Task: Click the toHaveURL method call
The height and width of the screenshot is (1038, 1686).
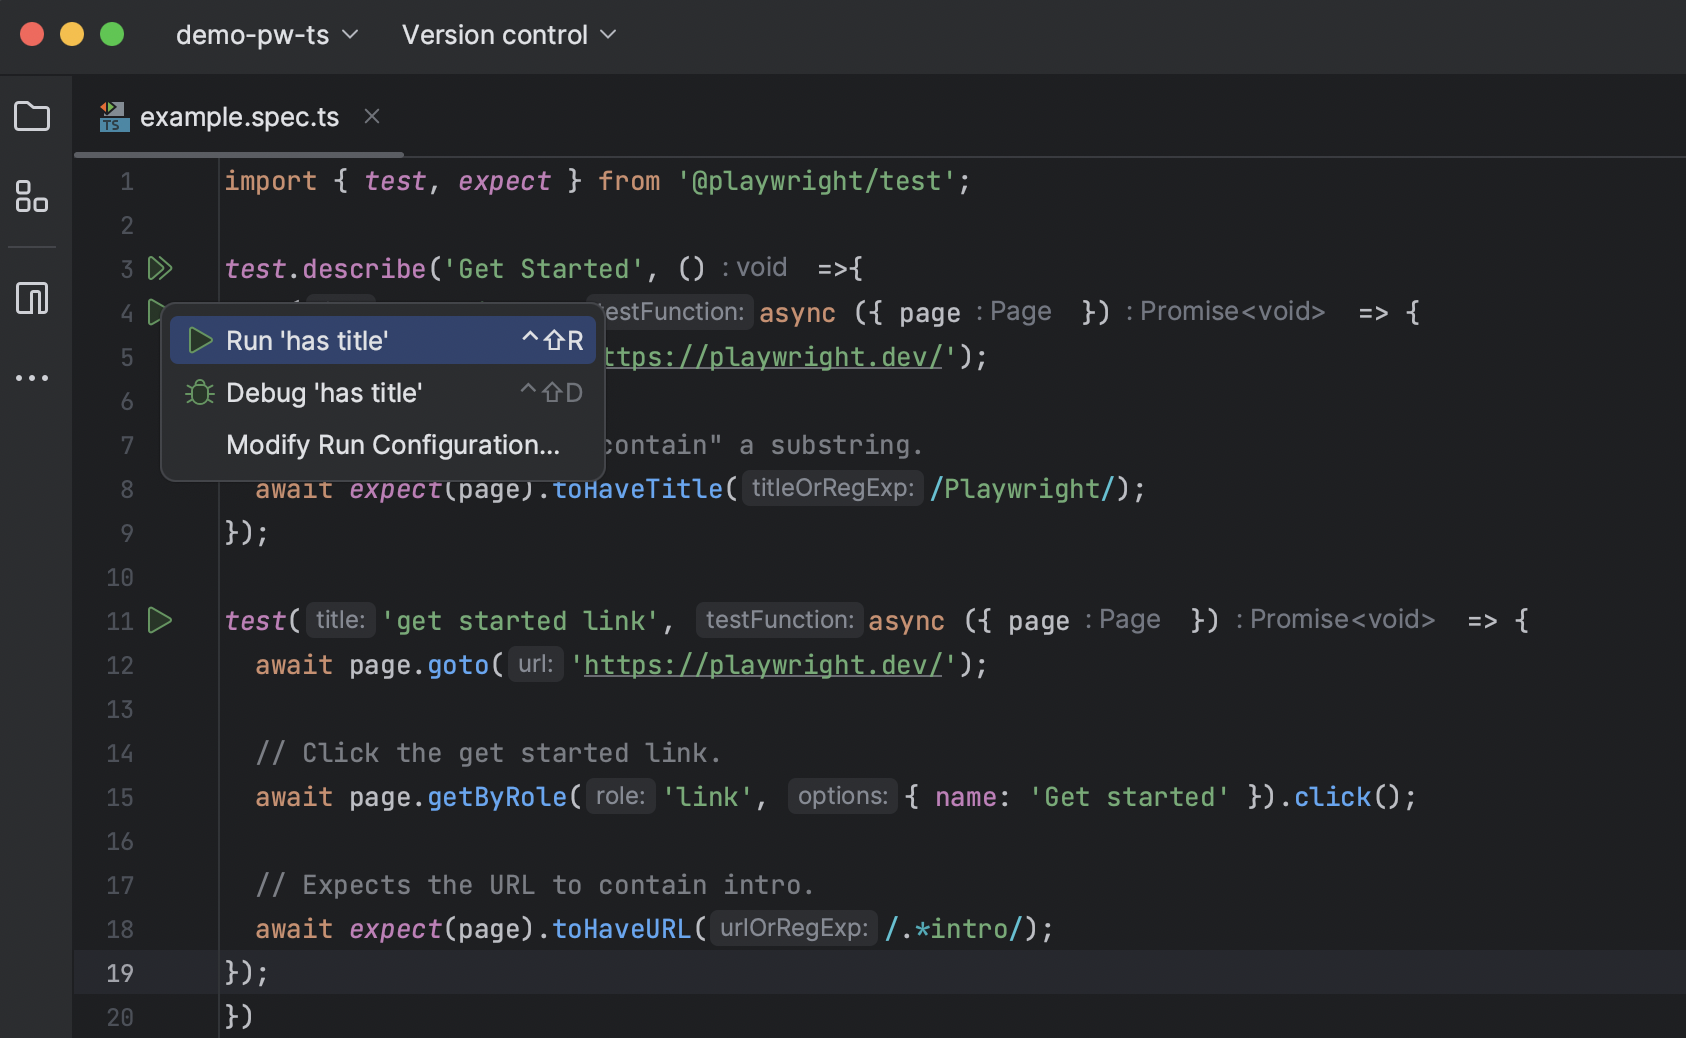Action: pos(620,929)
